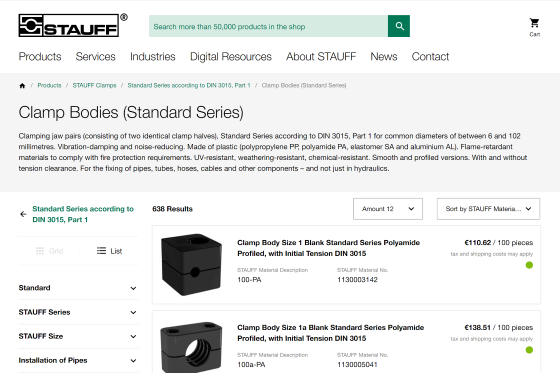Open the shopping cart
The width and height of the screenshot is (560, 373).
point(534,27)
